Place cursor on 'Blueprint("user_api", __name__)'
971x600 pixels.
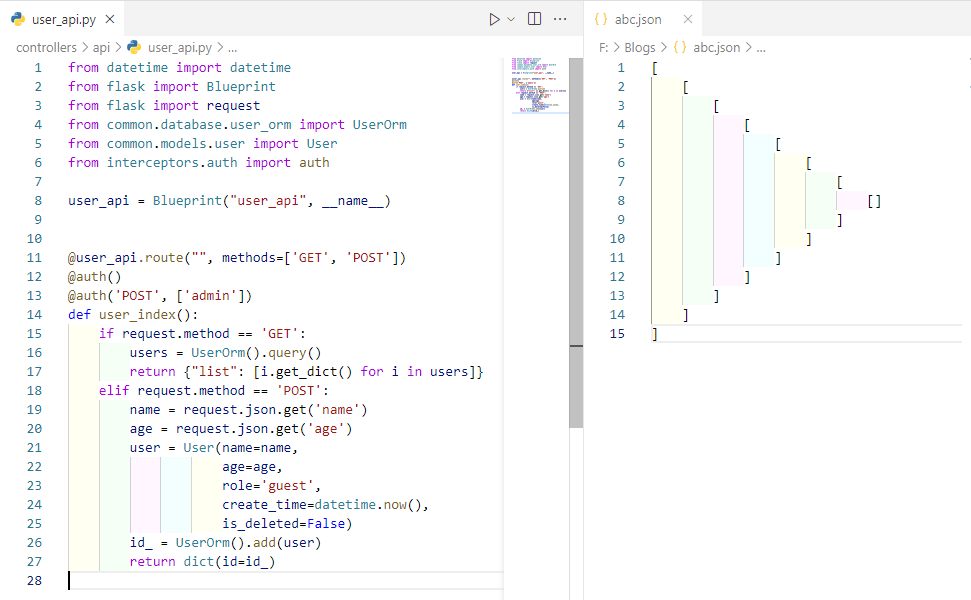pos(272,201)
